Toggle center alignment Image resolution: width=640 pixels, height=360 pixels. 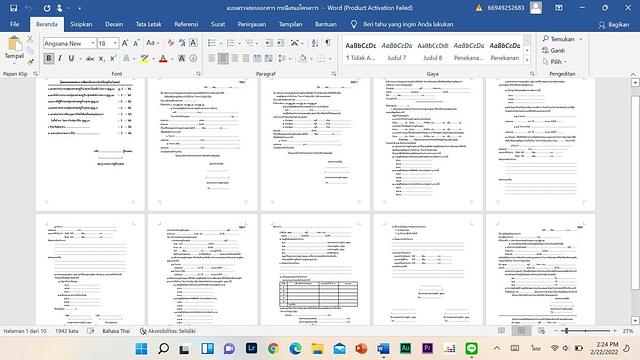[x=223, y=58]
